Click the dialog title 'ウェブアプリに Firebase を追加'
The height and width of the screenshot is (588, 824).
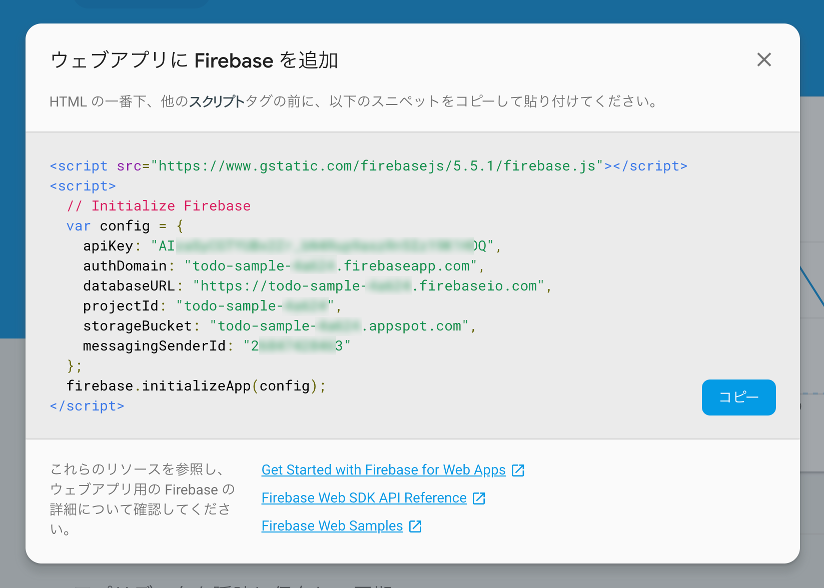(x=194, y=60)
